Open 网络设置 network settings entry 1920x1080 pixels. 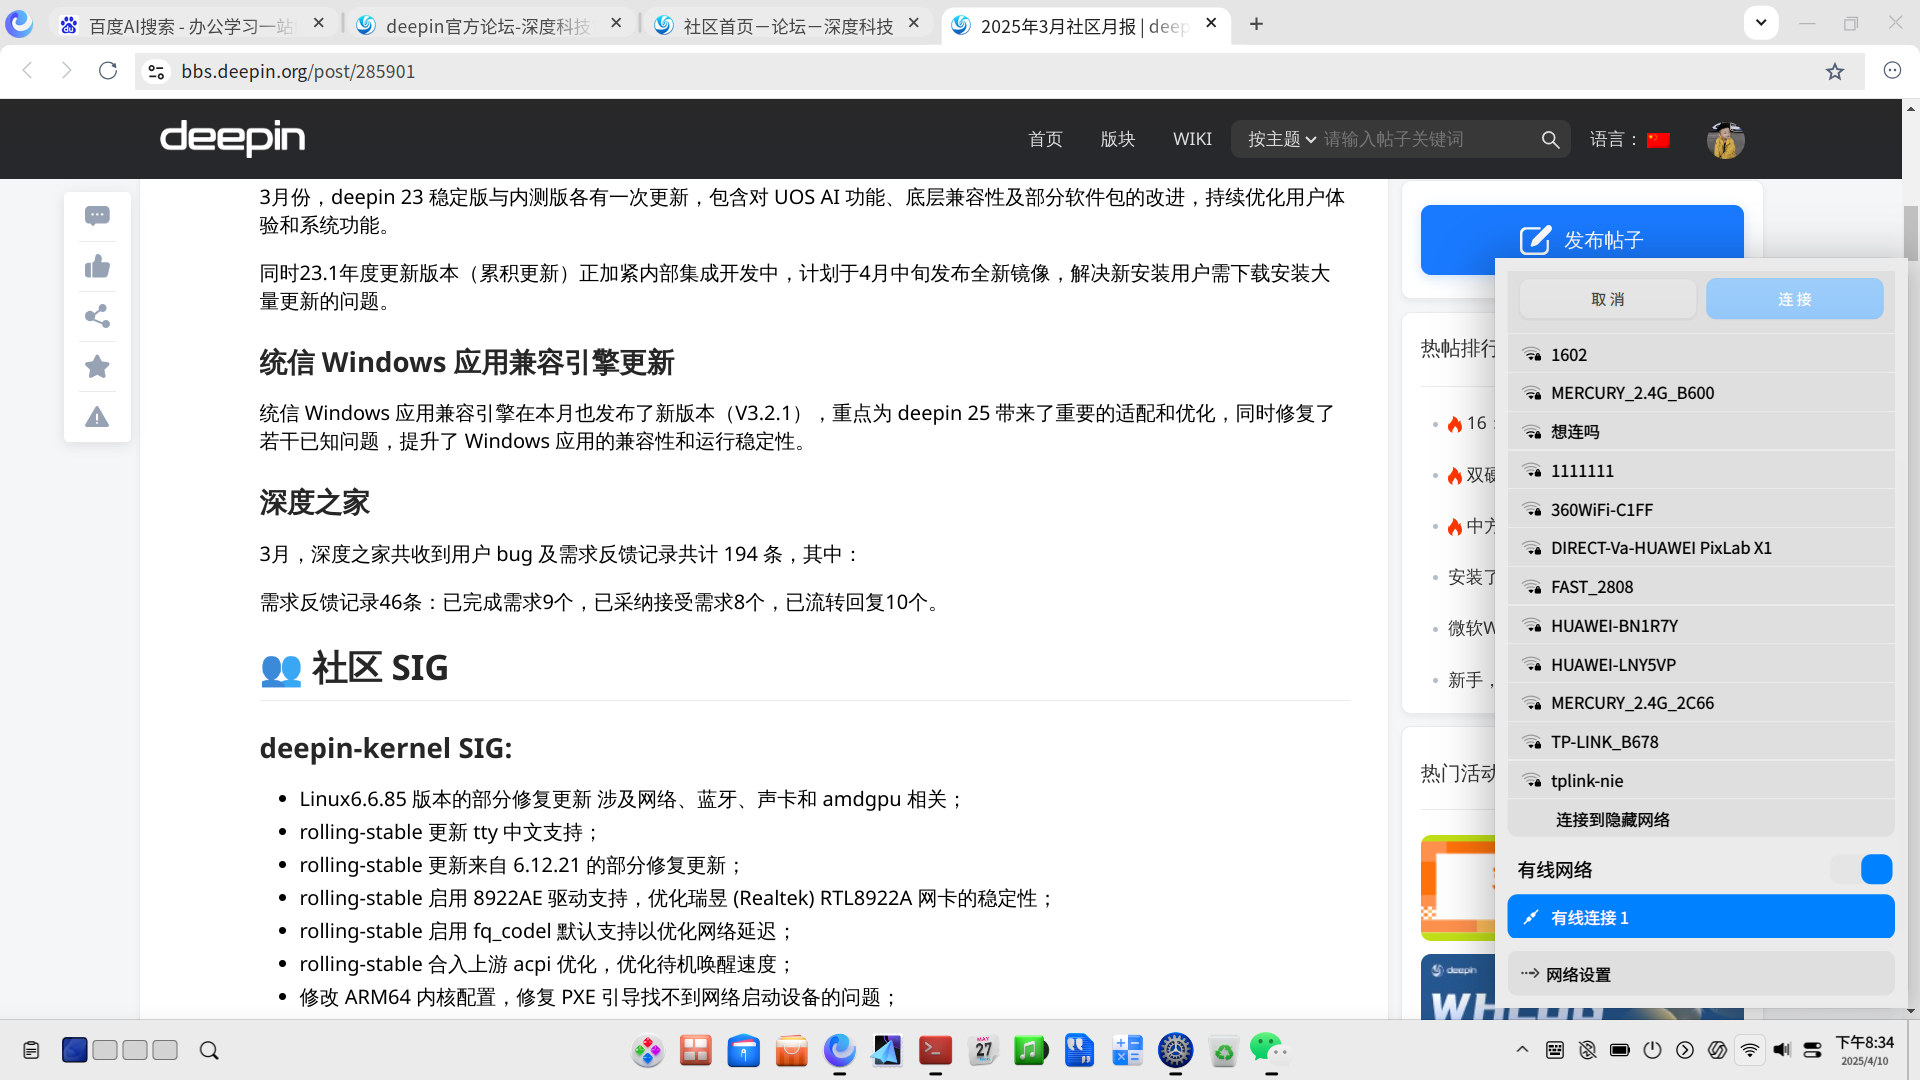pyautogui.click(x=1700, y=974)
